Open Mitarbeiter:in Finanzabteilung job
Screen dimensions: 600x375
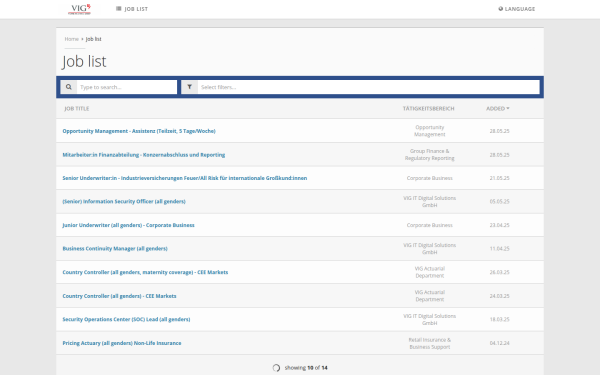pyautogui.click(x=143, y=155)
